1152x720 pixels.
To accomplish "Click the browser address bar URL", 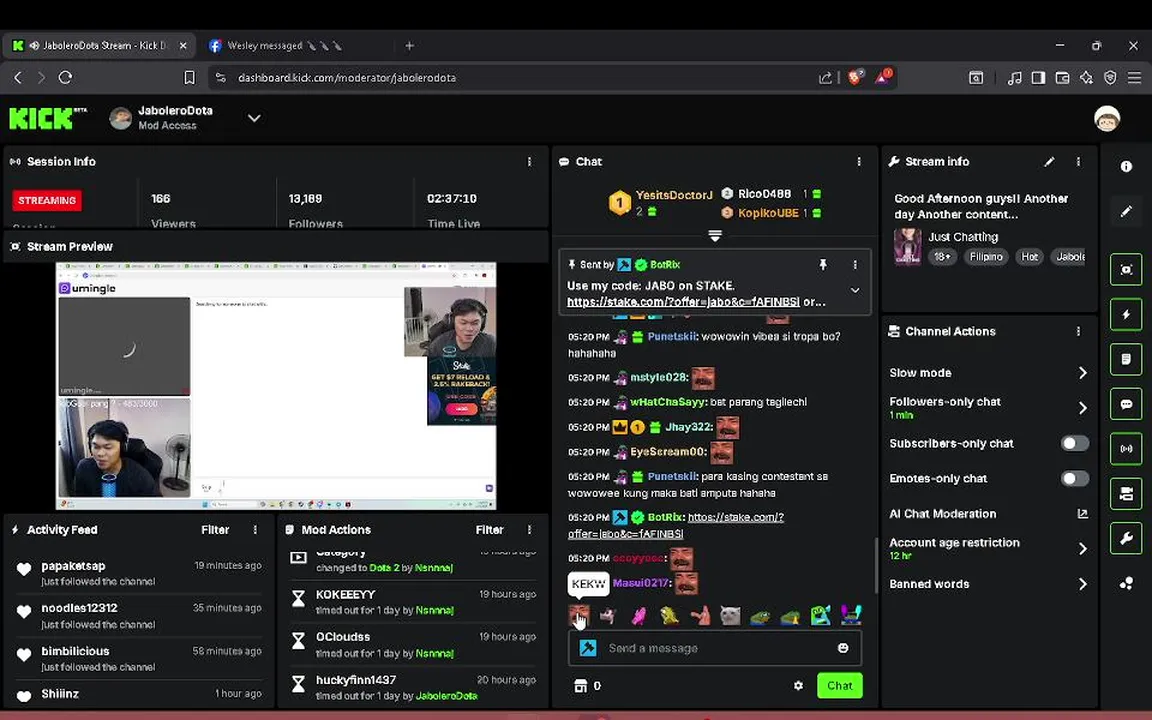I will (x=347, y=77).
